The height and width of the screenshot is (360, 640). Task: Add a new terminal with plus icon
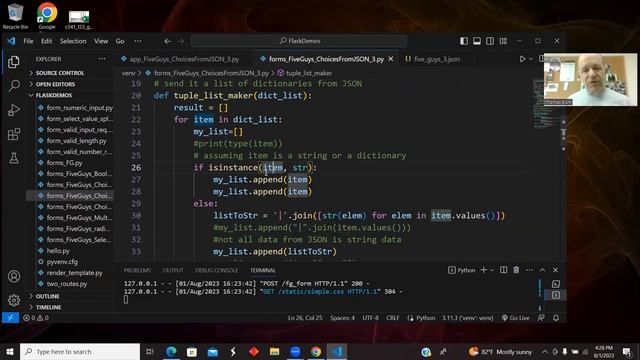click(x=484, y=270)
